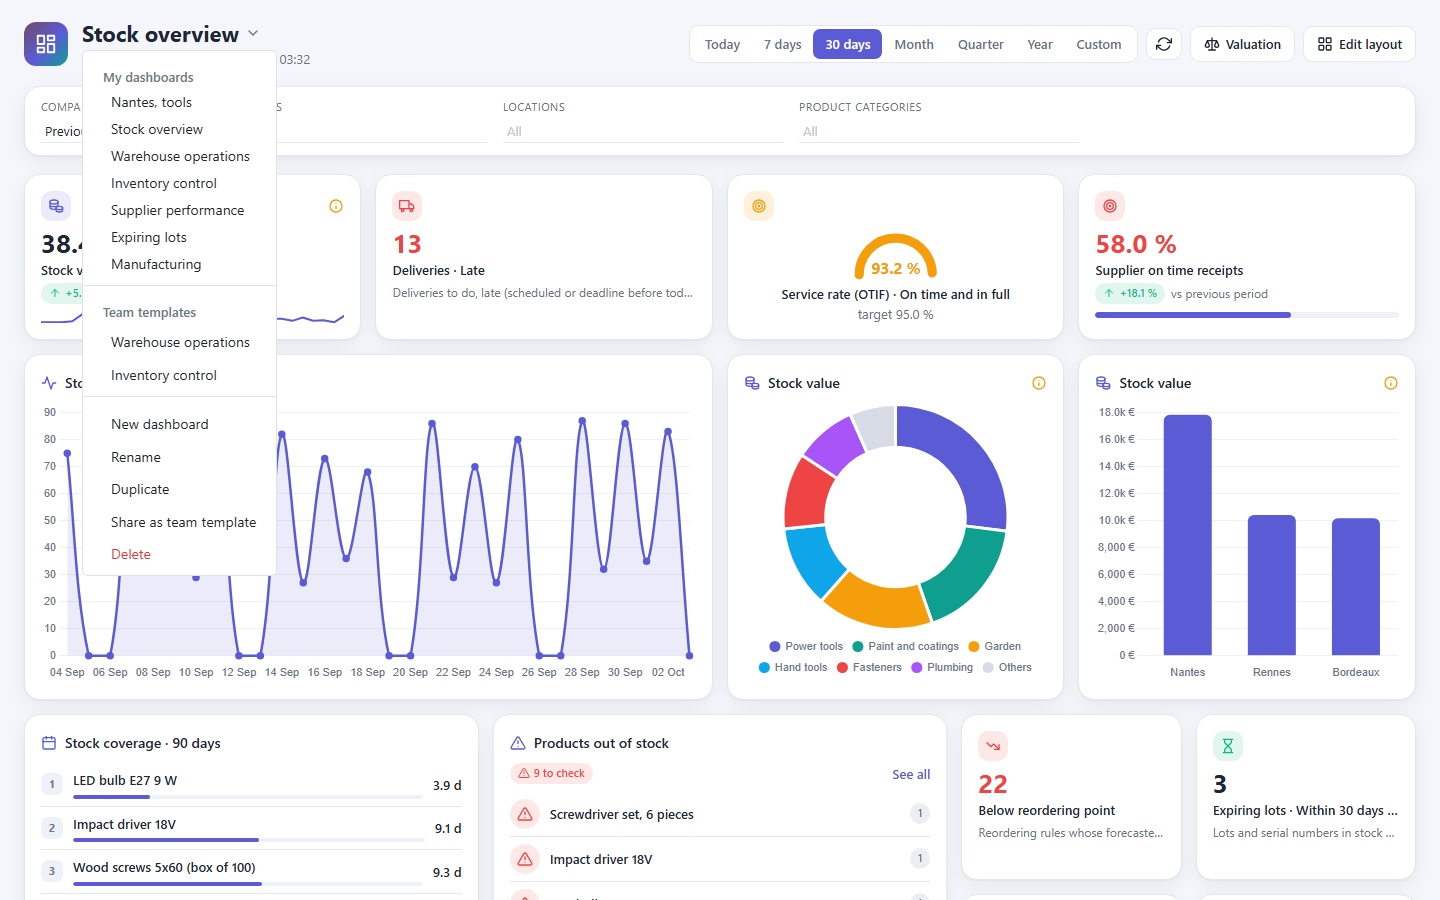
Task: Select the Custom period tab
Action: [1098, 44]
